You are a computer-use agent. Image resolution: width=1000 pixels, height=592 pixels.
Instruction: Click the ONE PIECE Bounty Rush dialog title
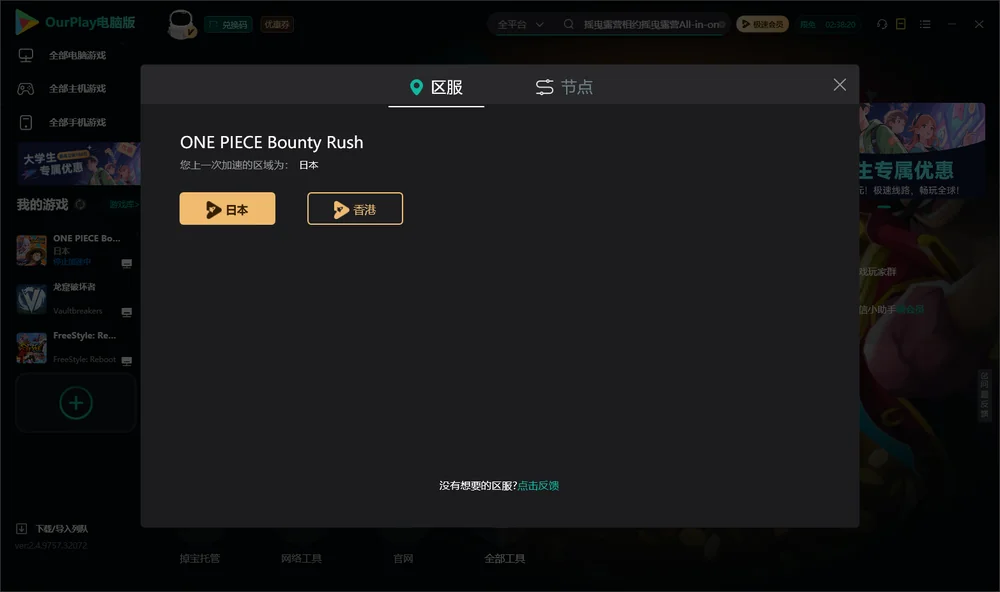[x=272, y=142]
